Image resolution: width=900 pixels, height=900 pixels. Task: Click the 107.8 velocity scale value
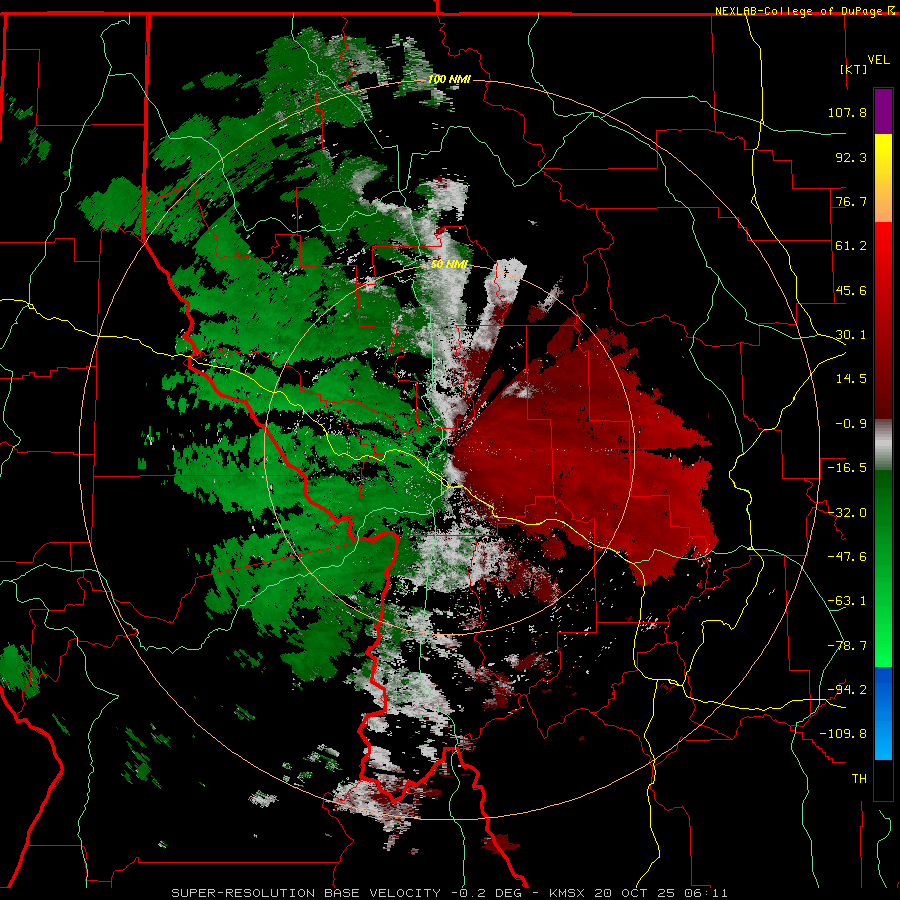847,112
